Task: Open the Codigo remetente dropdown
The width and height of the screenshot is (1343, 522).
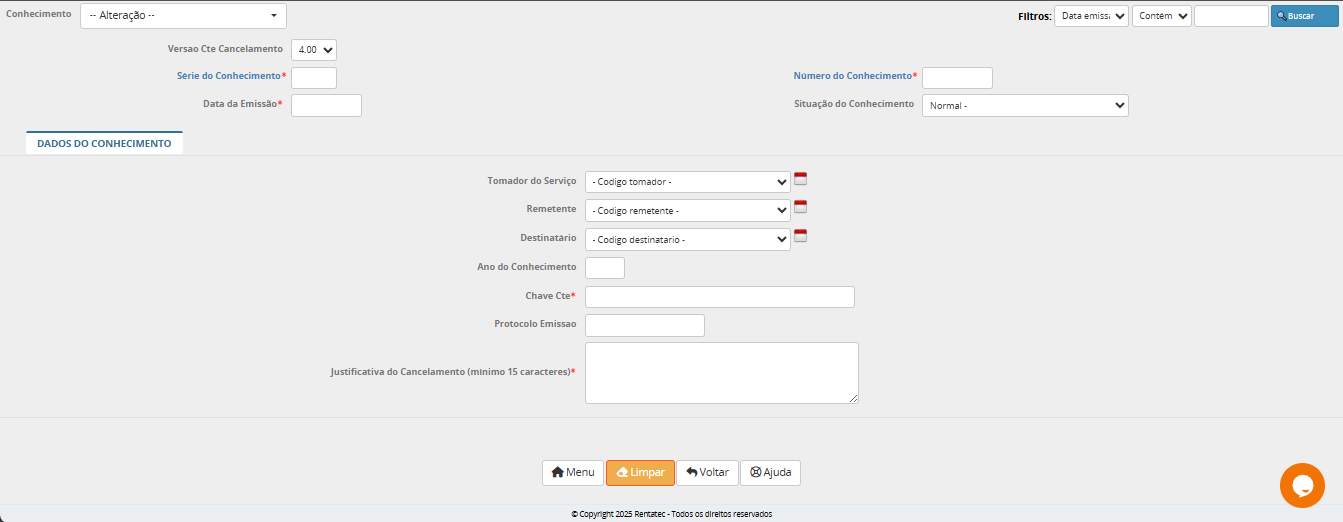Action: click(x=687, y=211)
